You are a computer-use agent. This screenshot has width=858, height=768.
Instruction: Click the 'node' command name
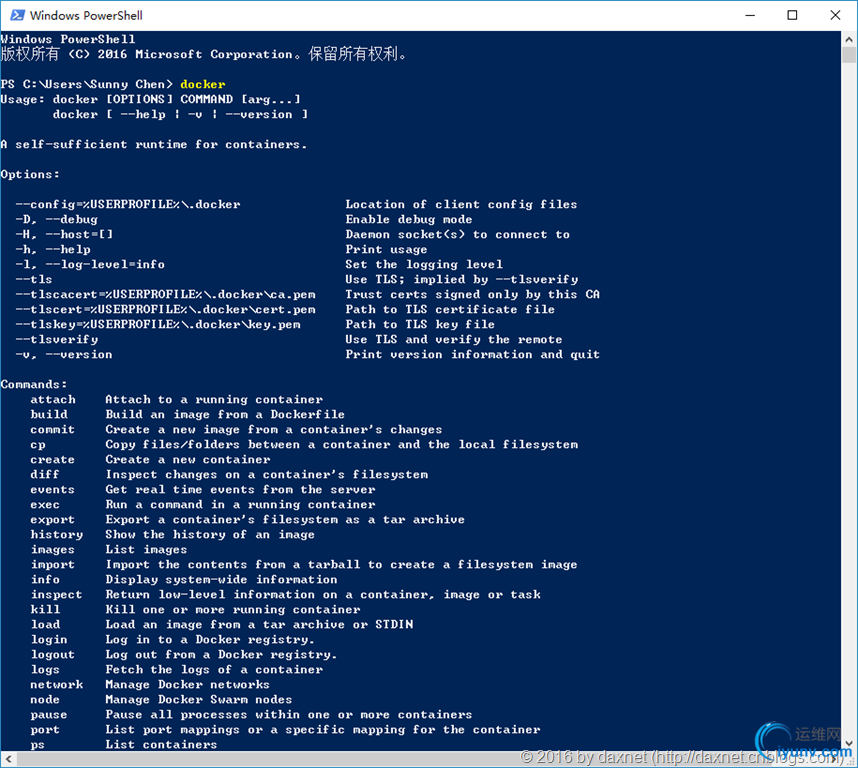point(45,700)
